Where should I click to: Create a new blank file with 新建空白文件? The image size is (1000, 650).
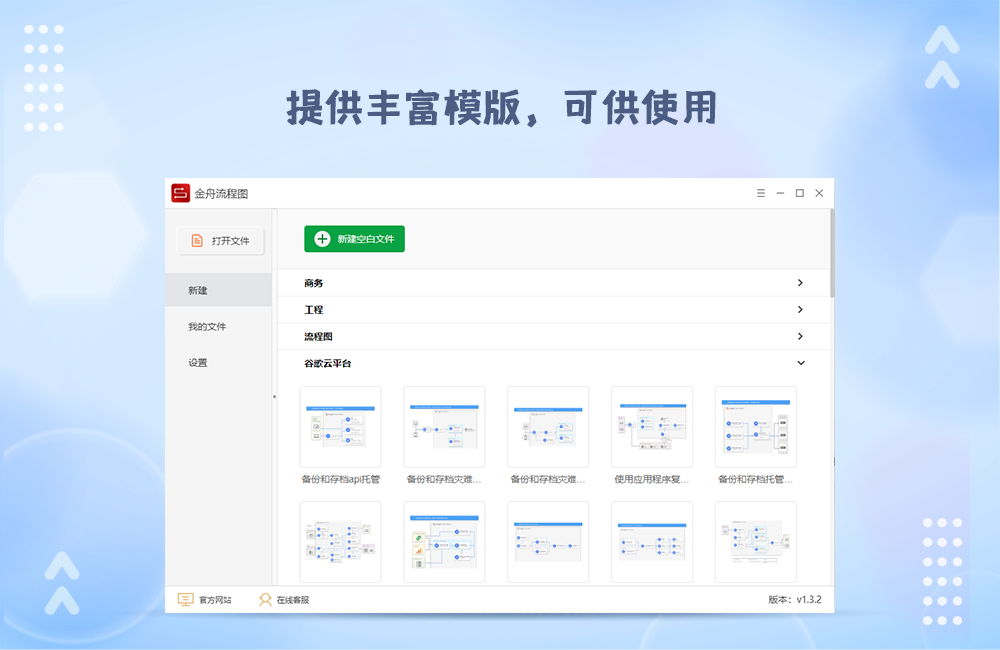point(355,239)
